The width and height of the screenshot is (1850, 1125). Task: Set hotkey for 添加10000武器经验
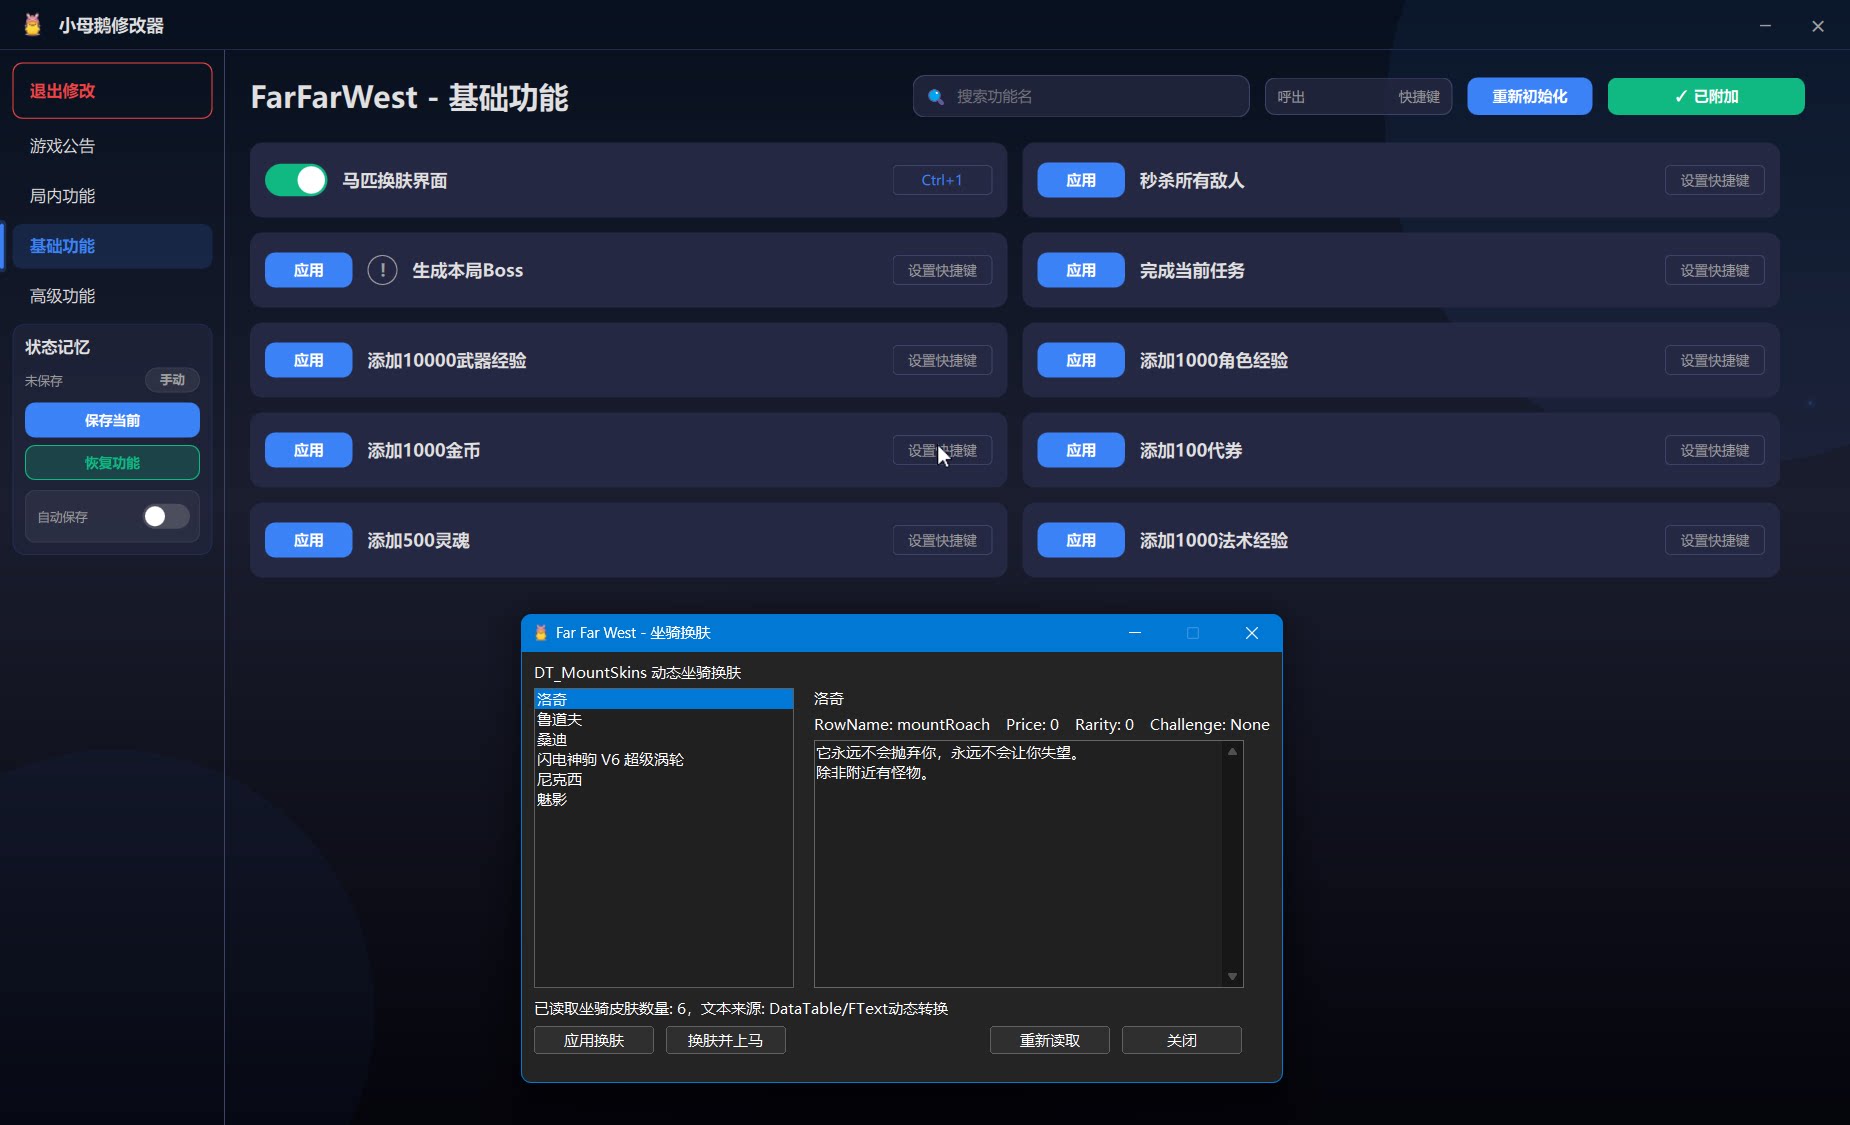942,360
